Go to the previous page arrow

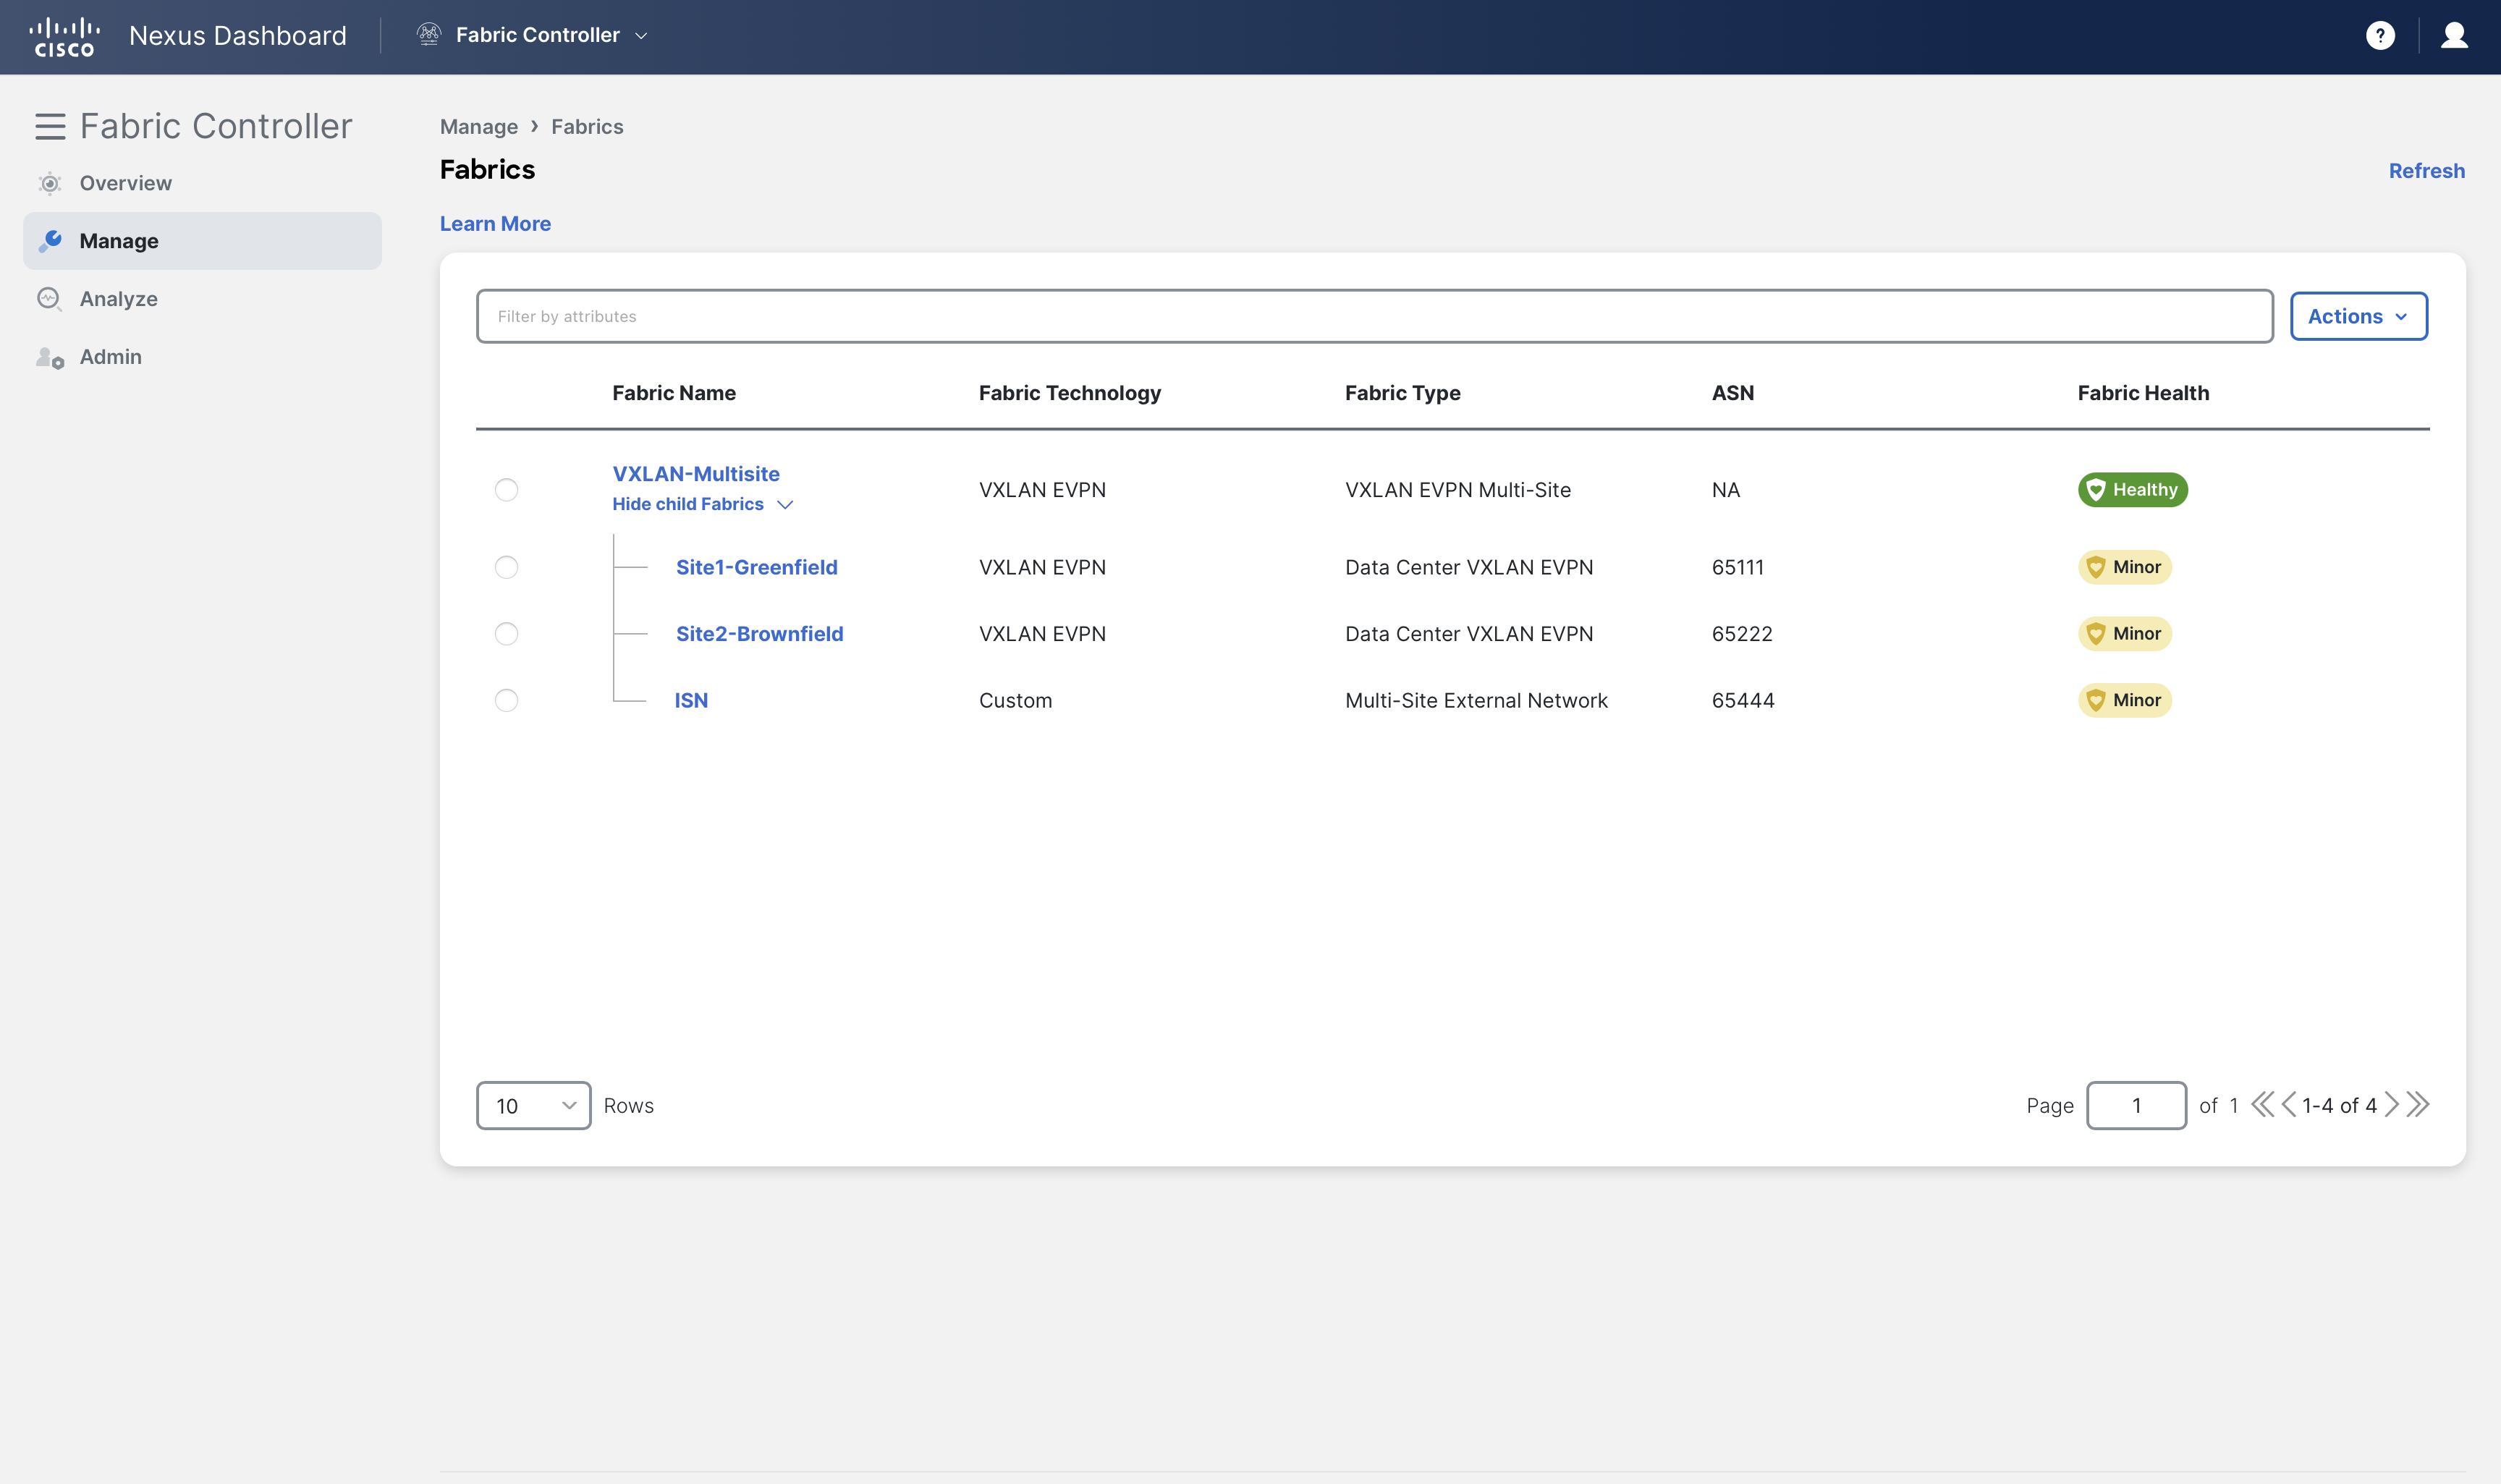tap(2288, 1105)
